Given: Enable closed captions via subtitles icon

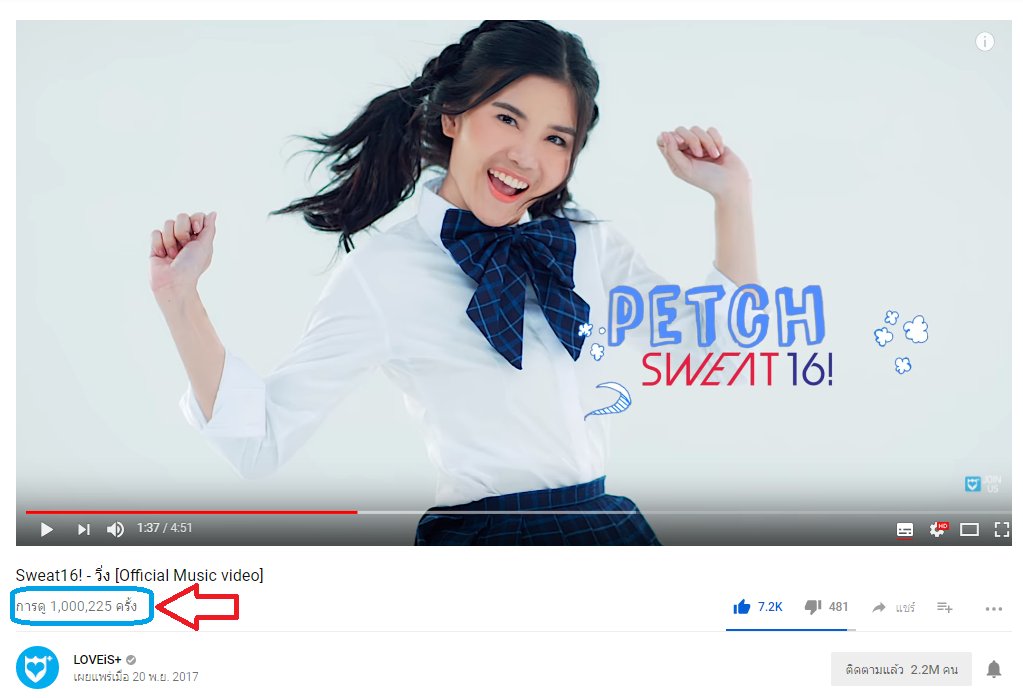Looking at the screenshot, I should (x=905, y=529).
